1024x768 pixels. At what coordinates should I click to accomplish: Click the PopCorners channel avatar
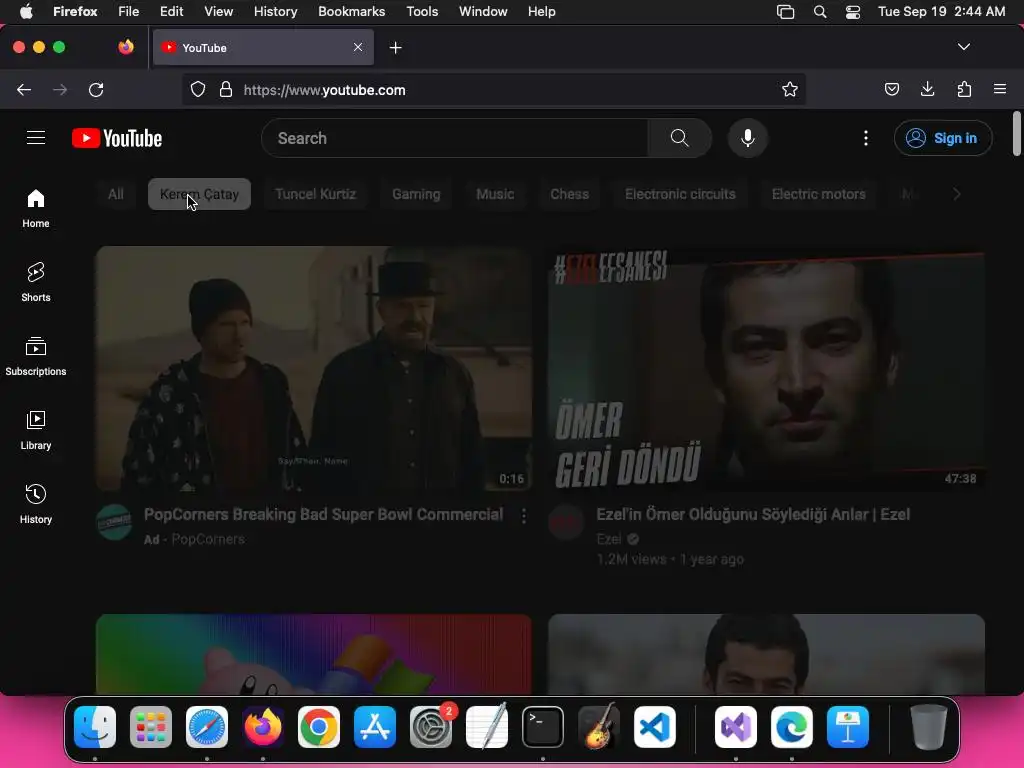(x=114, y=522)
